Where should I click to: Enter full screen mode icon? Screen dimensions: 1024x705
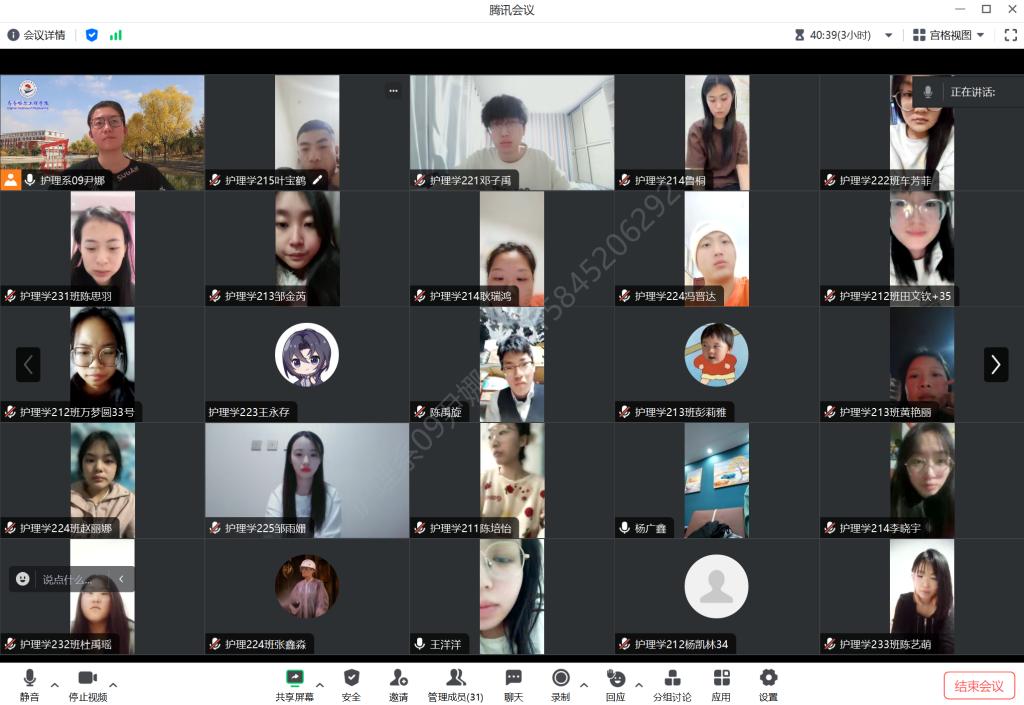(x=1010, y=35)
